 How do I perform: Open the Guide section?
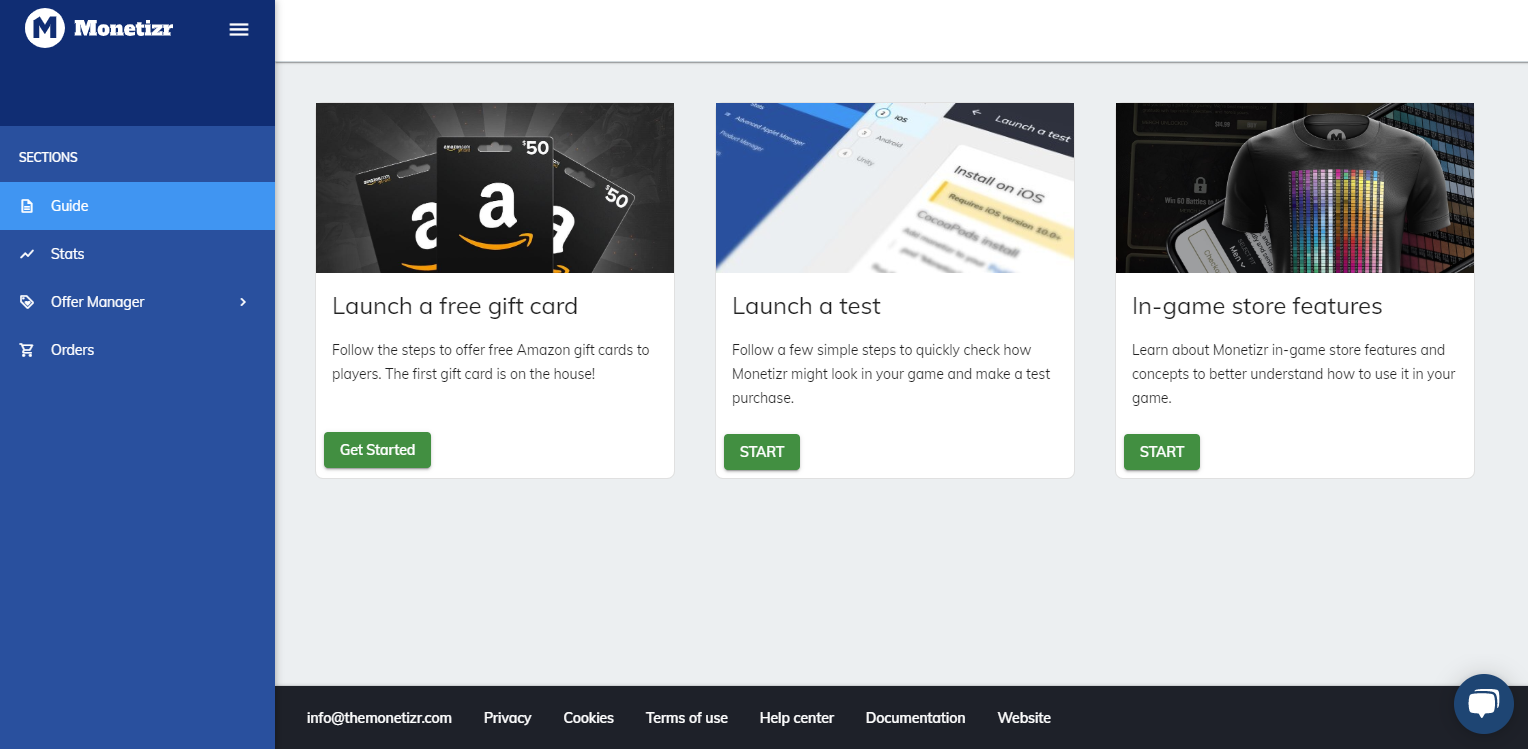coord(137,206)
